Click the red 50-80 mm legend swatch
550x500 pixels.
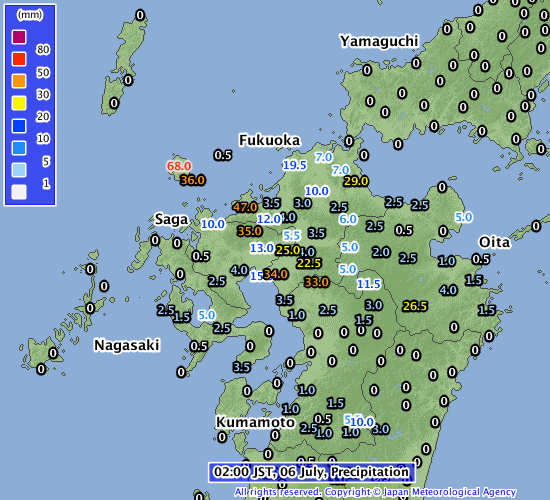click(x=19, y=59)
